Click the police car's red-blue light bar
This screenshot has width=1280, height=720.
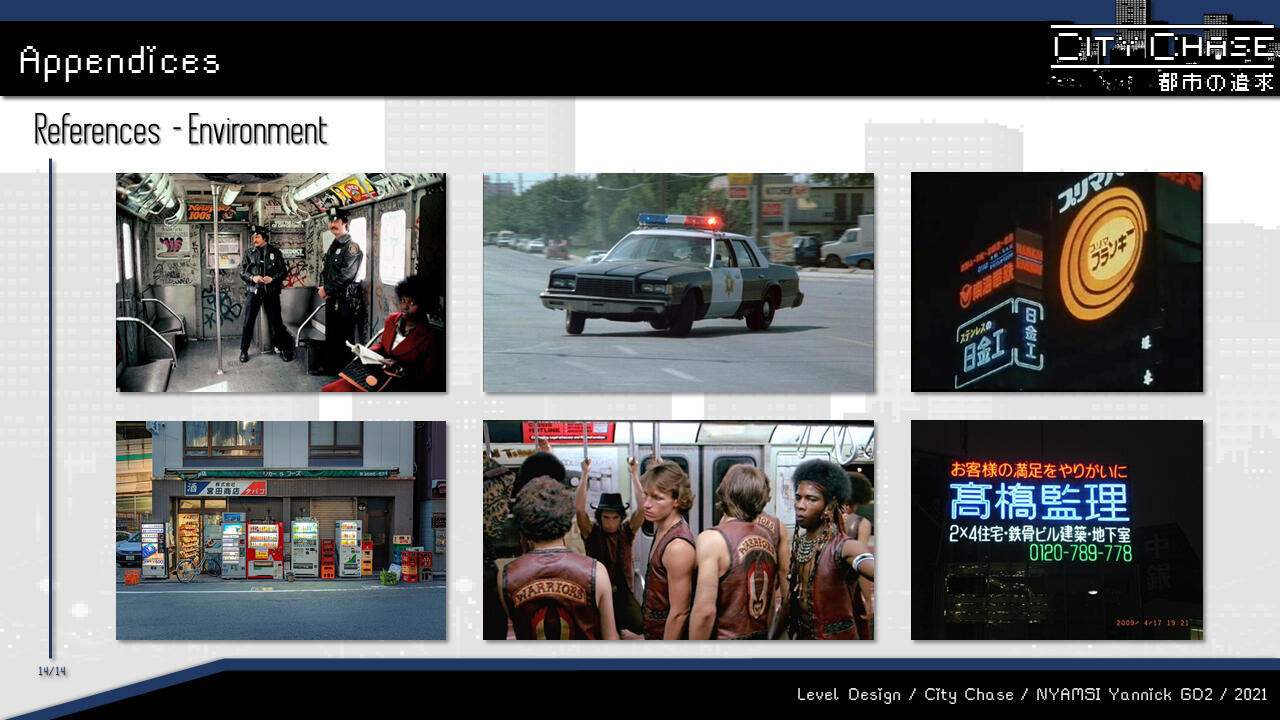coord(679,220)
